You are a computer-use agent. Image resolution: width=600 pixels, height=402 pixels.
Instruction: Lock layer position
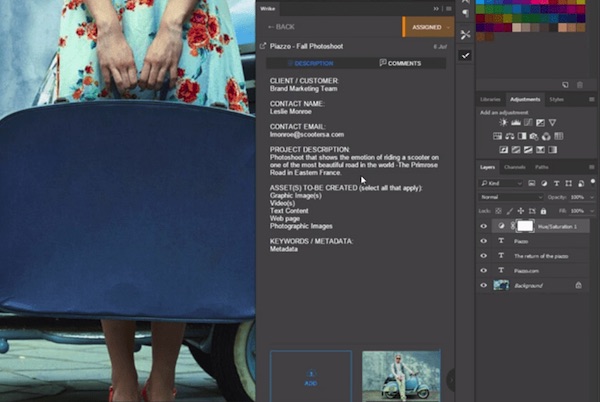tap(521, 211)
